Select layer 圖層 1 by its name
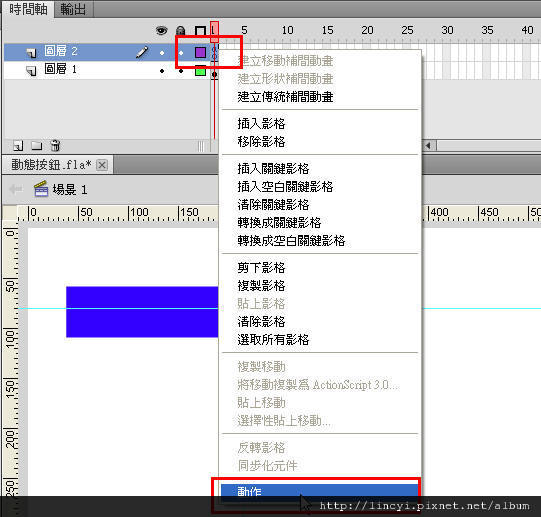The image size is (541, 517). 61,69
